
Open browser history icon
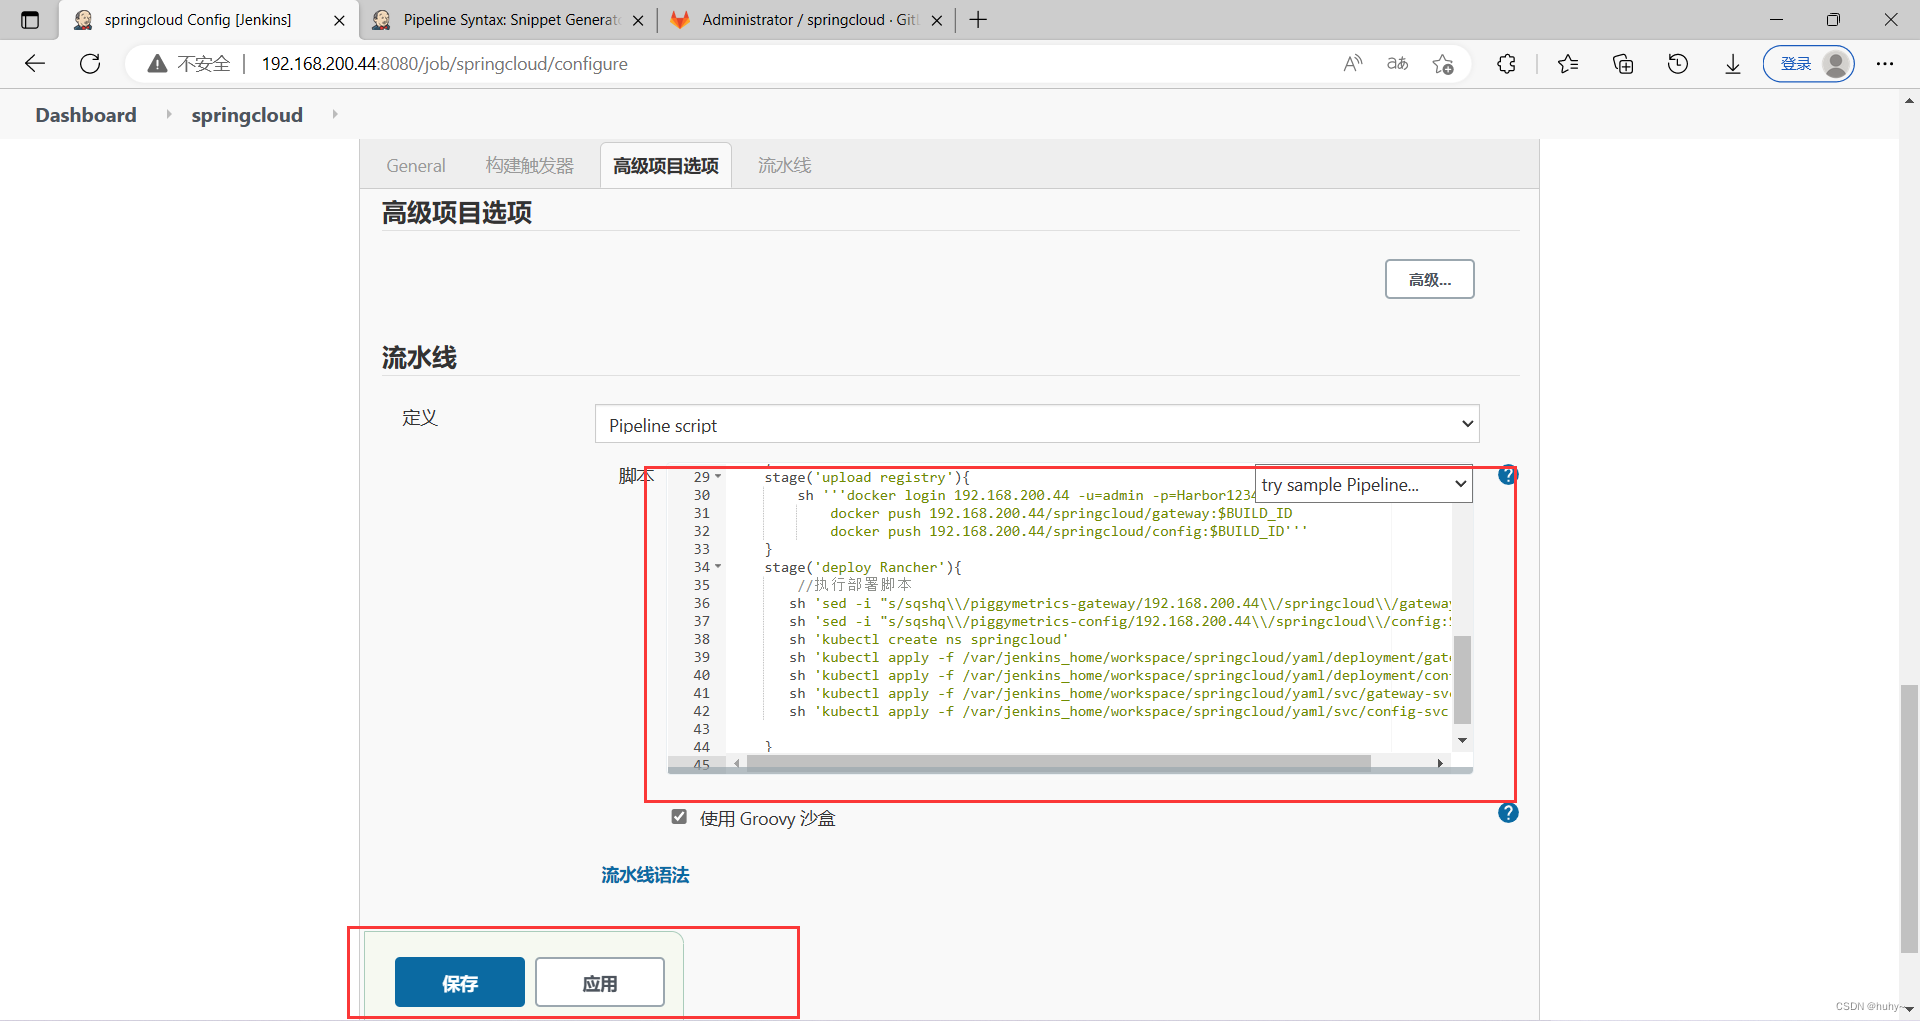(1678, 64)
